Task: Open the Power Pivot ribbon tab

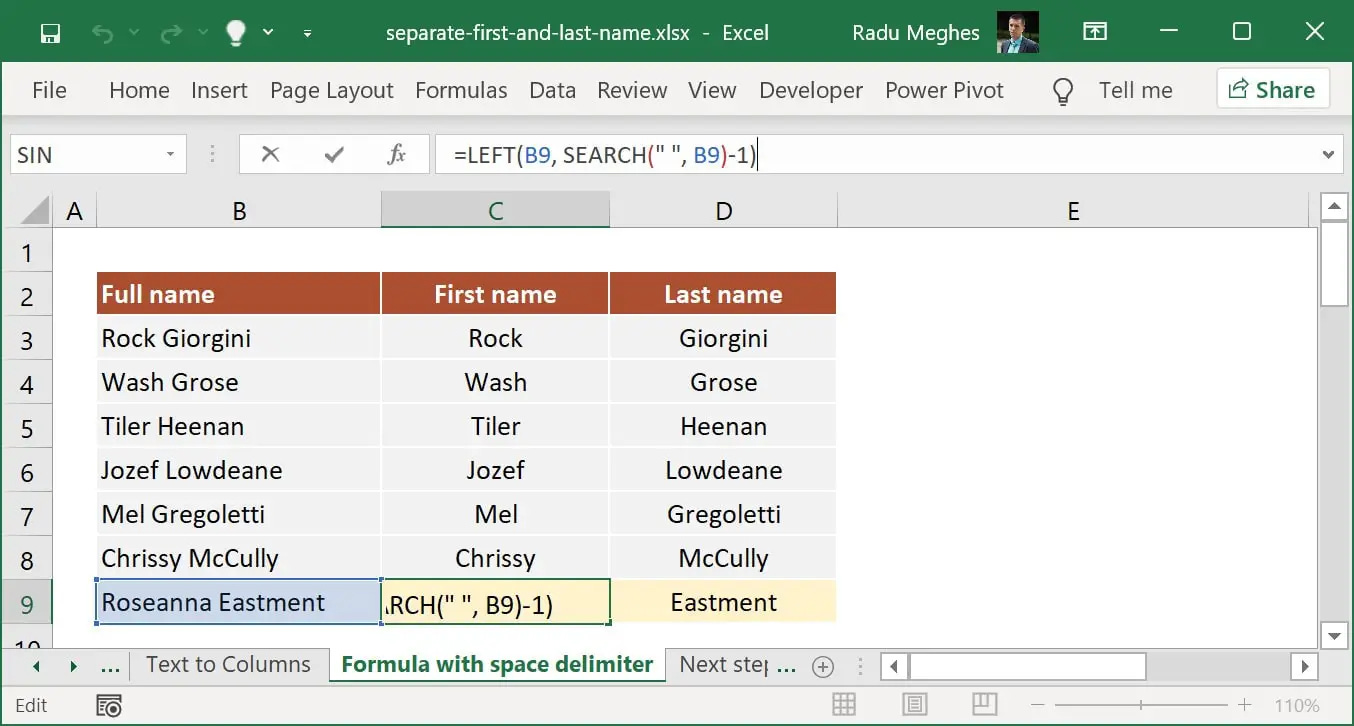Action: pyautogui.click(x=944, y=90)
